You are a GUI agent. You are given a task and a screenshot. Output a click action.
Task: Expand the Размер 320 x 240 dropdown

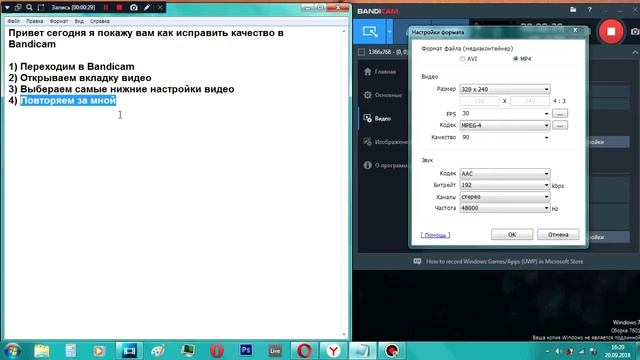[x=505, y=89]
